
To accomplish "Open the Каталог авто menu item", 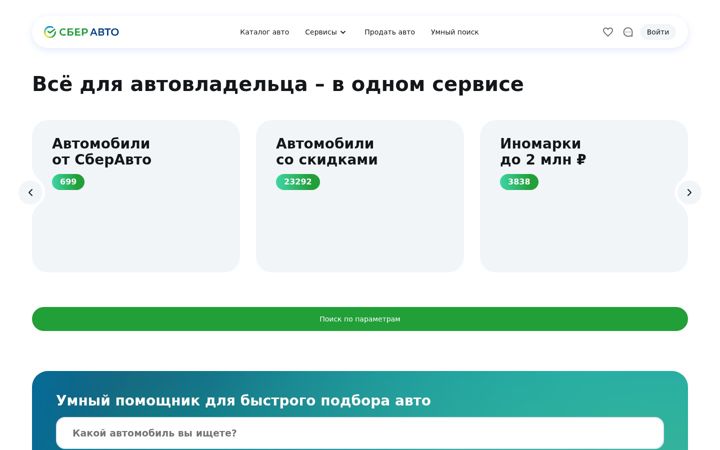I will coord(264,32).
